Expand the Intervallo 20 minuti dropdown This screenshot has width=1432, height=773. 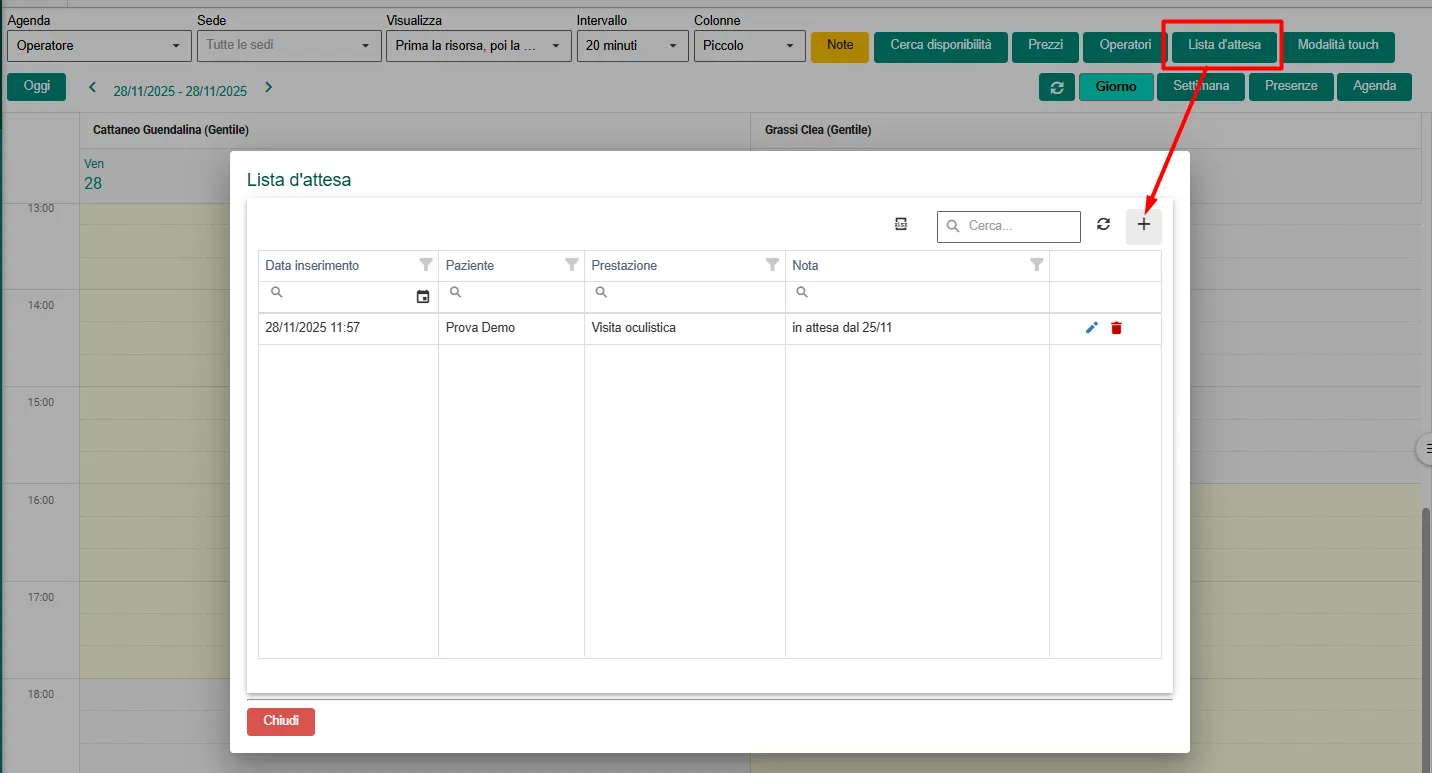(x=632, y=46)
